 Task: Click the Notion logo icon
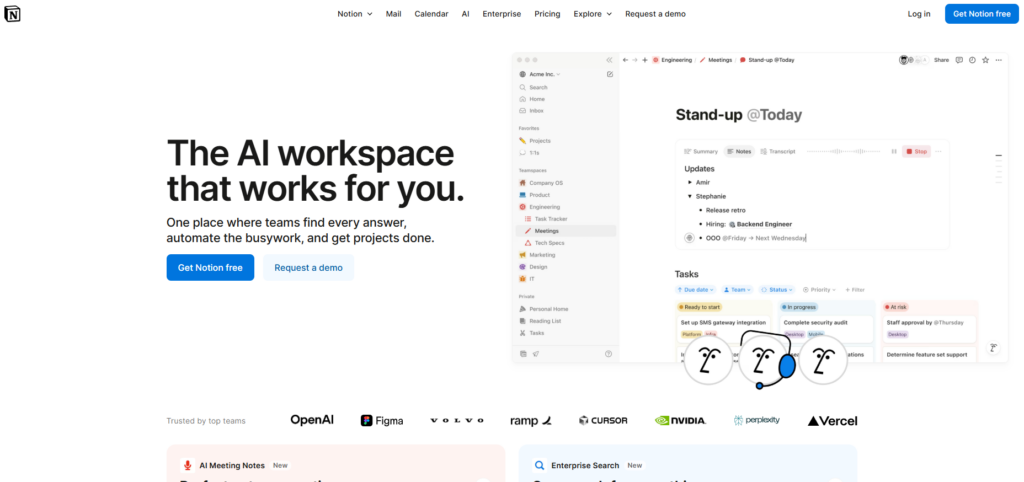point(12,14)
